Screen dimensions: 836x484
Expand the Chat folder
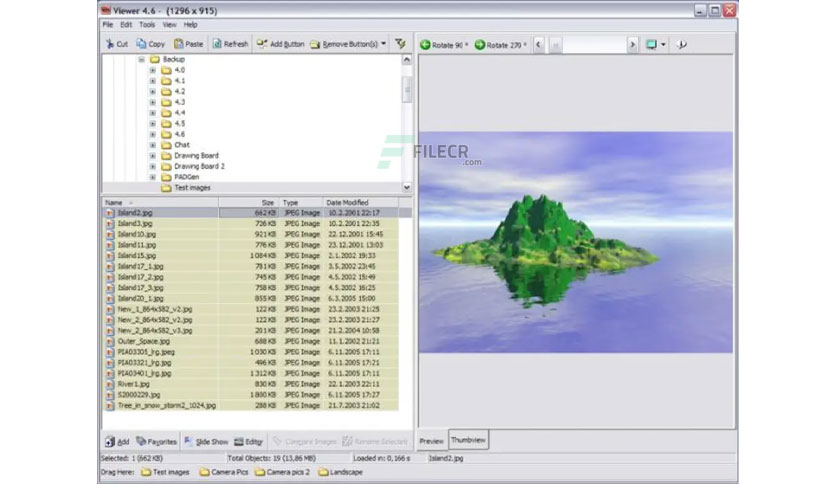click(x=152, y=145)
